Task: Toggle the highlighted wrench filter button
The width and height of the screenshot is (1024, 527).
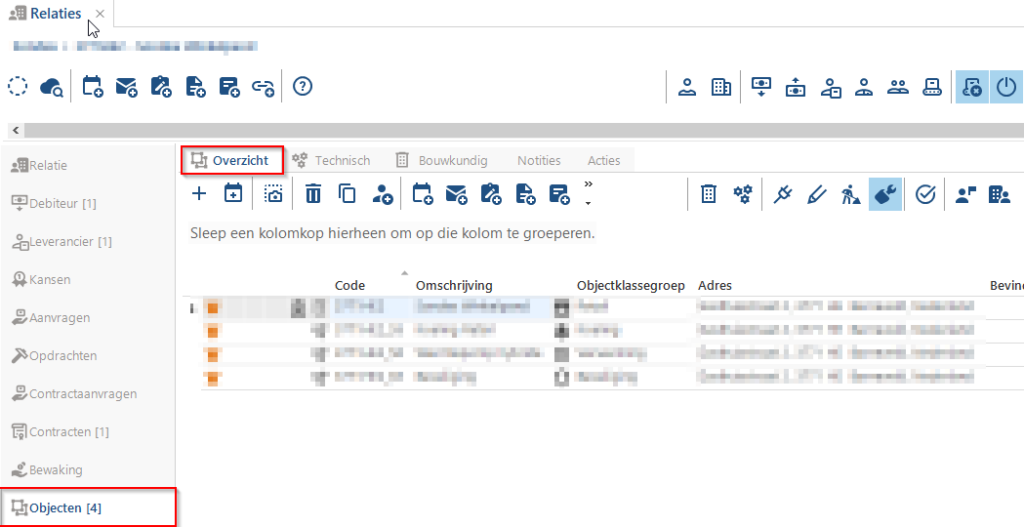Action: pos(886,194)
